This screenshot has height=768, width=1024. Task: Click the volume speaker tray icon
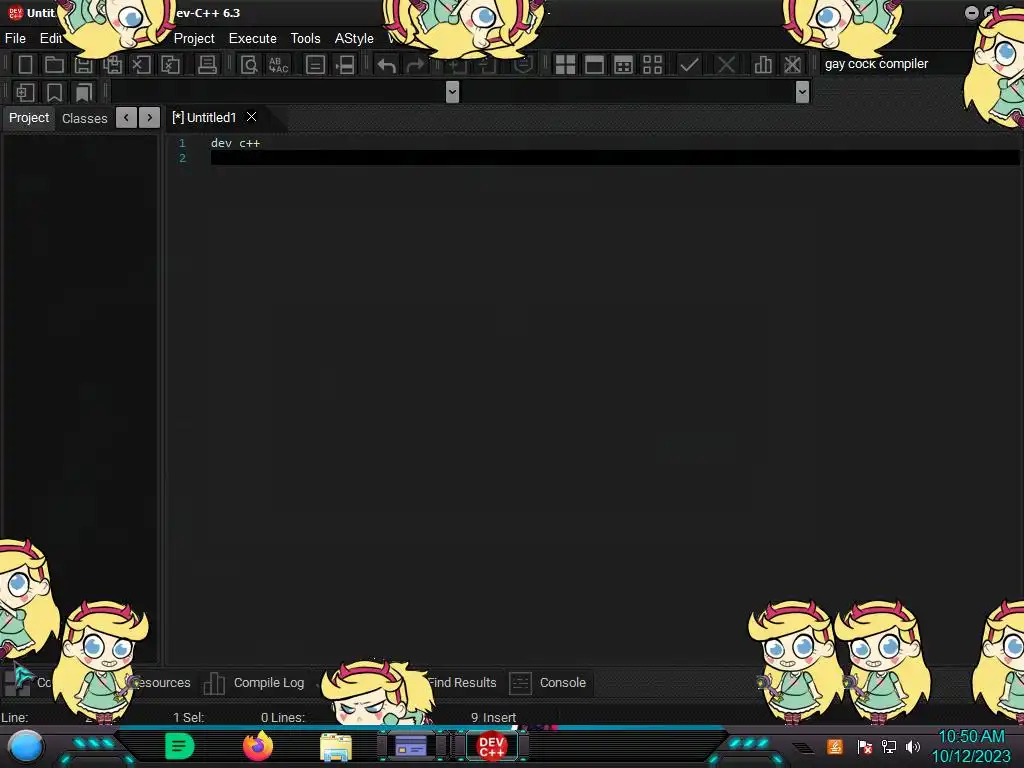pos(913,746)
